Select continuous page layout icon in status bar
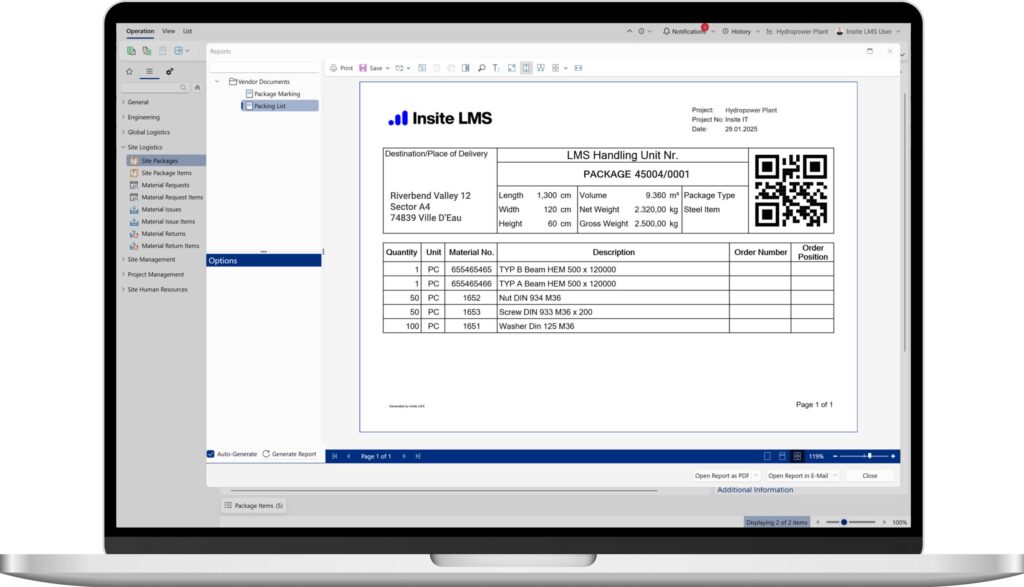The height and width of the screenshot is (587, 1024). pos(782,456)
